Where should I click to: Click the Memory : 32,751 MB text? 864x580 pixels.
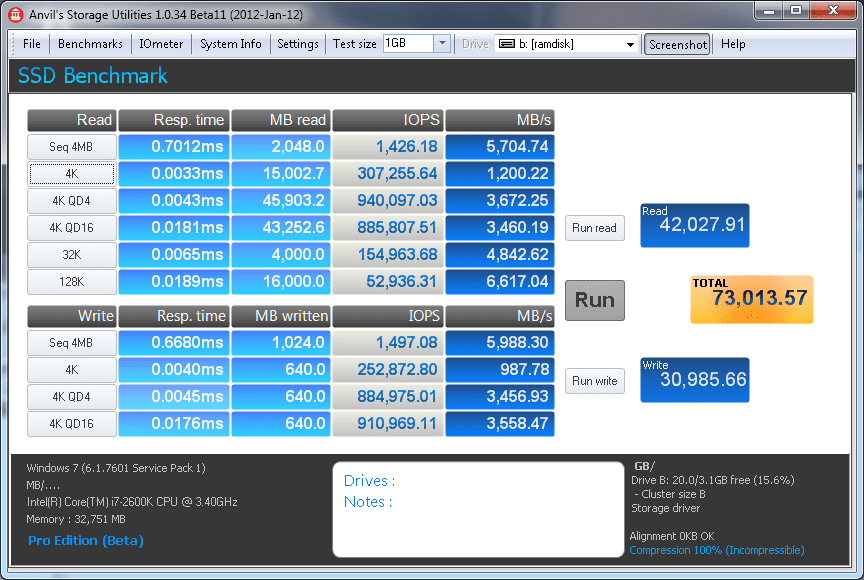coord(76,519)
